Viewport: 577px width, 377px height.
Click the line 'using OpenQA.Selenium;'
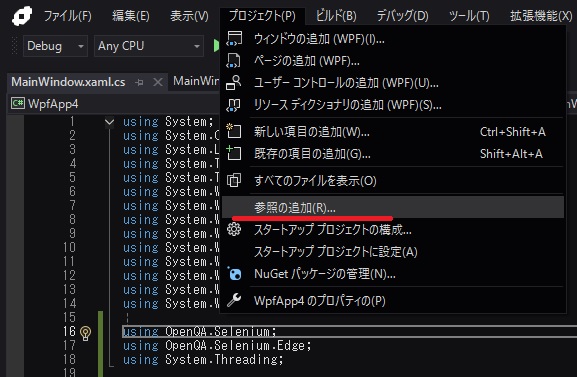point(199,332)
